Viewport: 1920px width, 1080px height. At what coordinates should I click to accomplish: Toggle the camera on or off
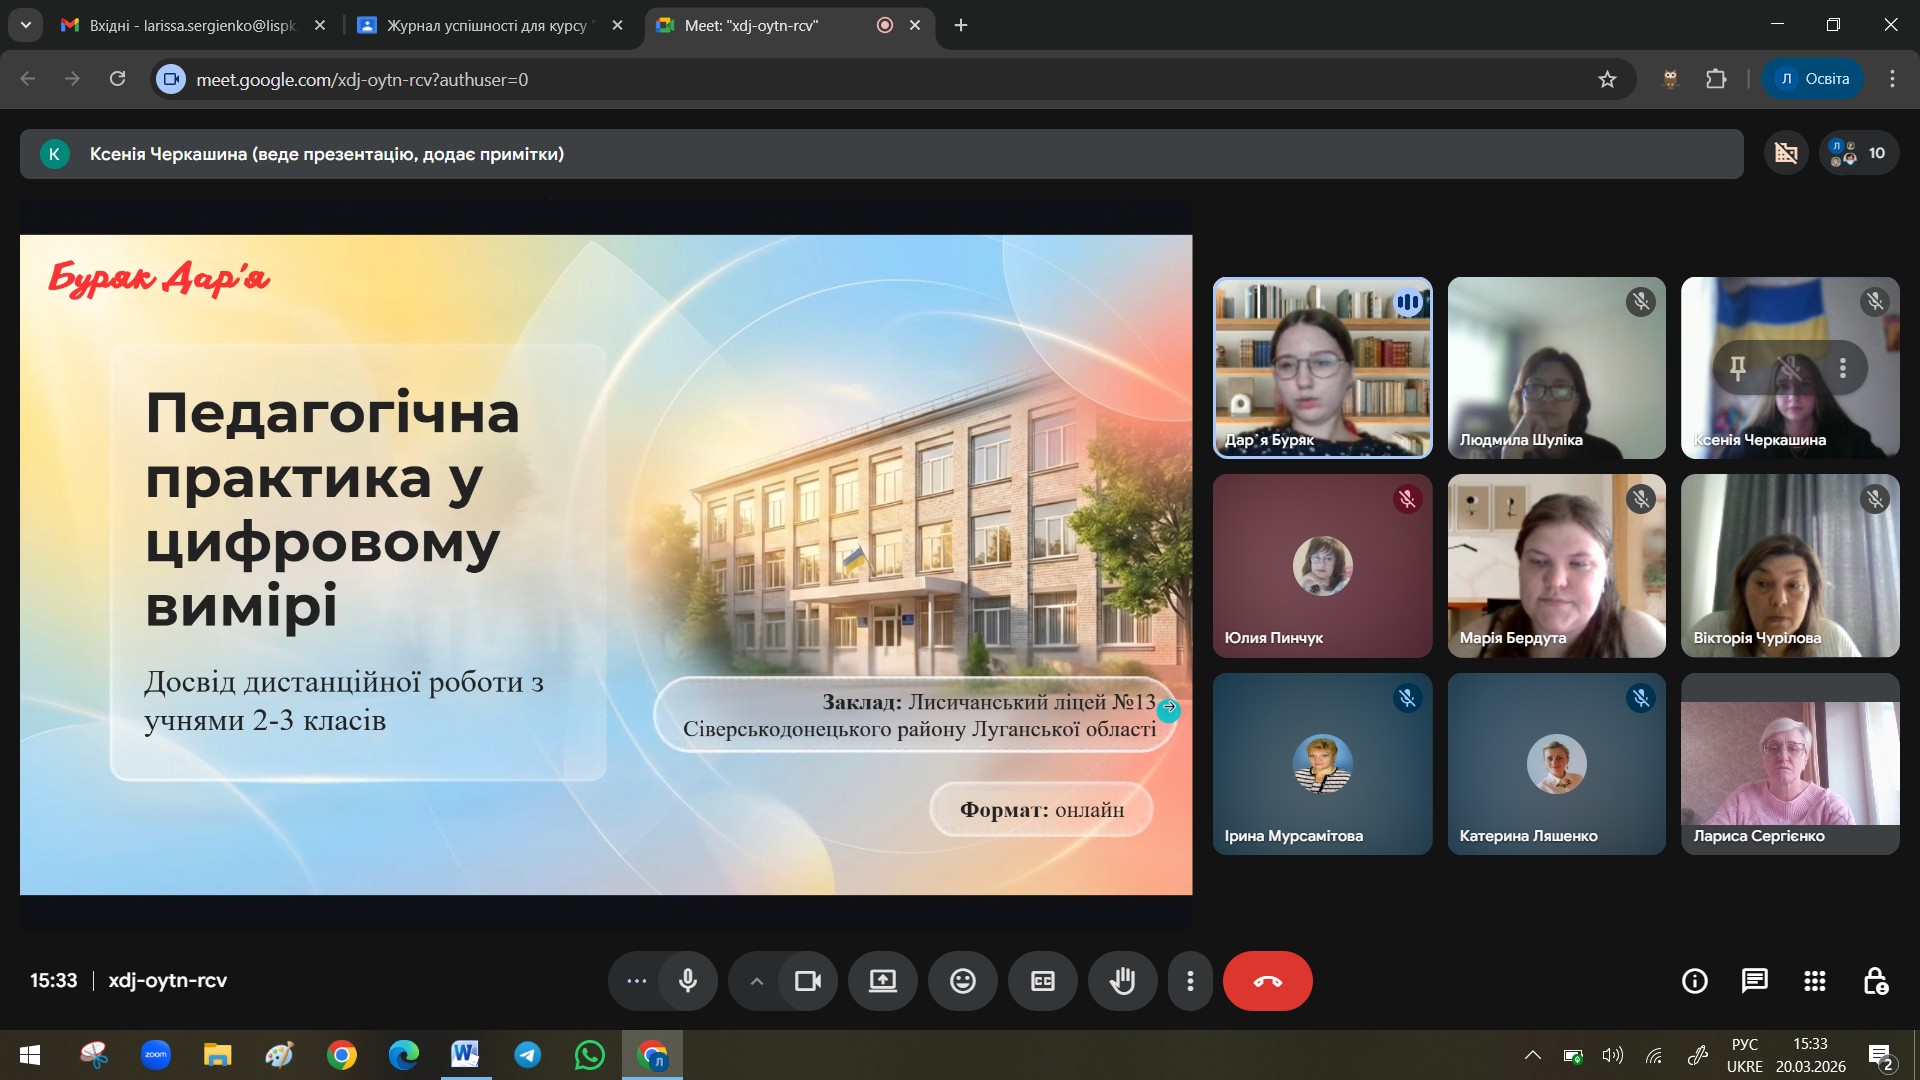coord(807,981)
